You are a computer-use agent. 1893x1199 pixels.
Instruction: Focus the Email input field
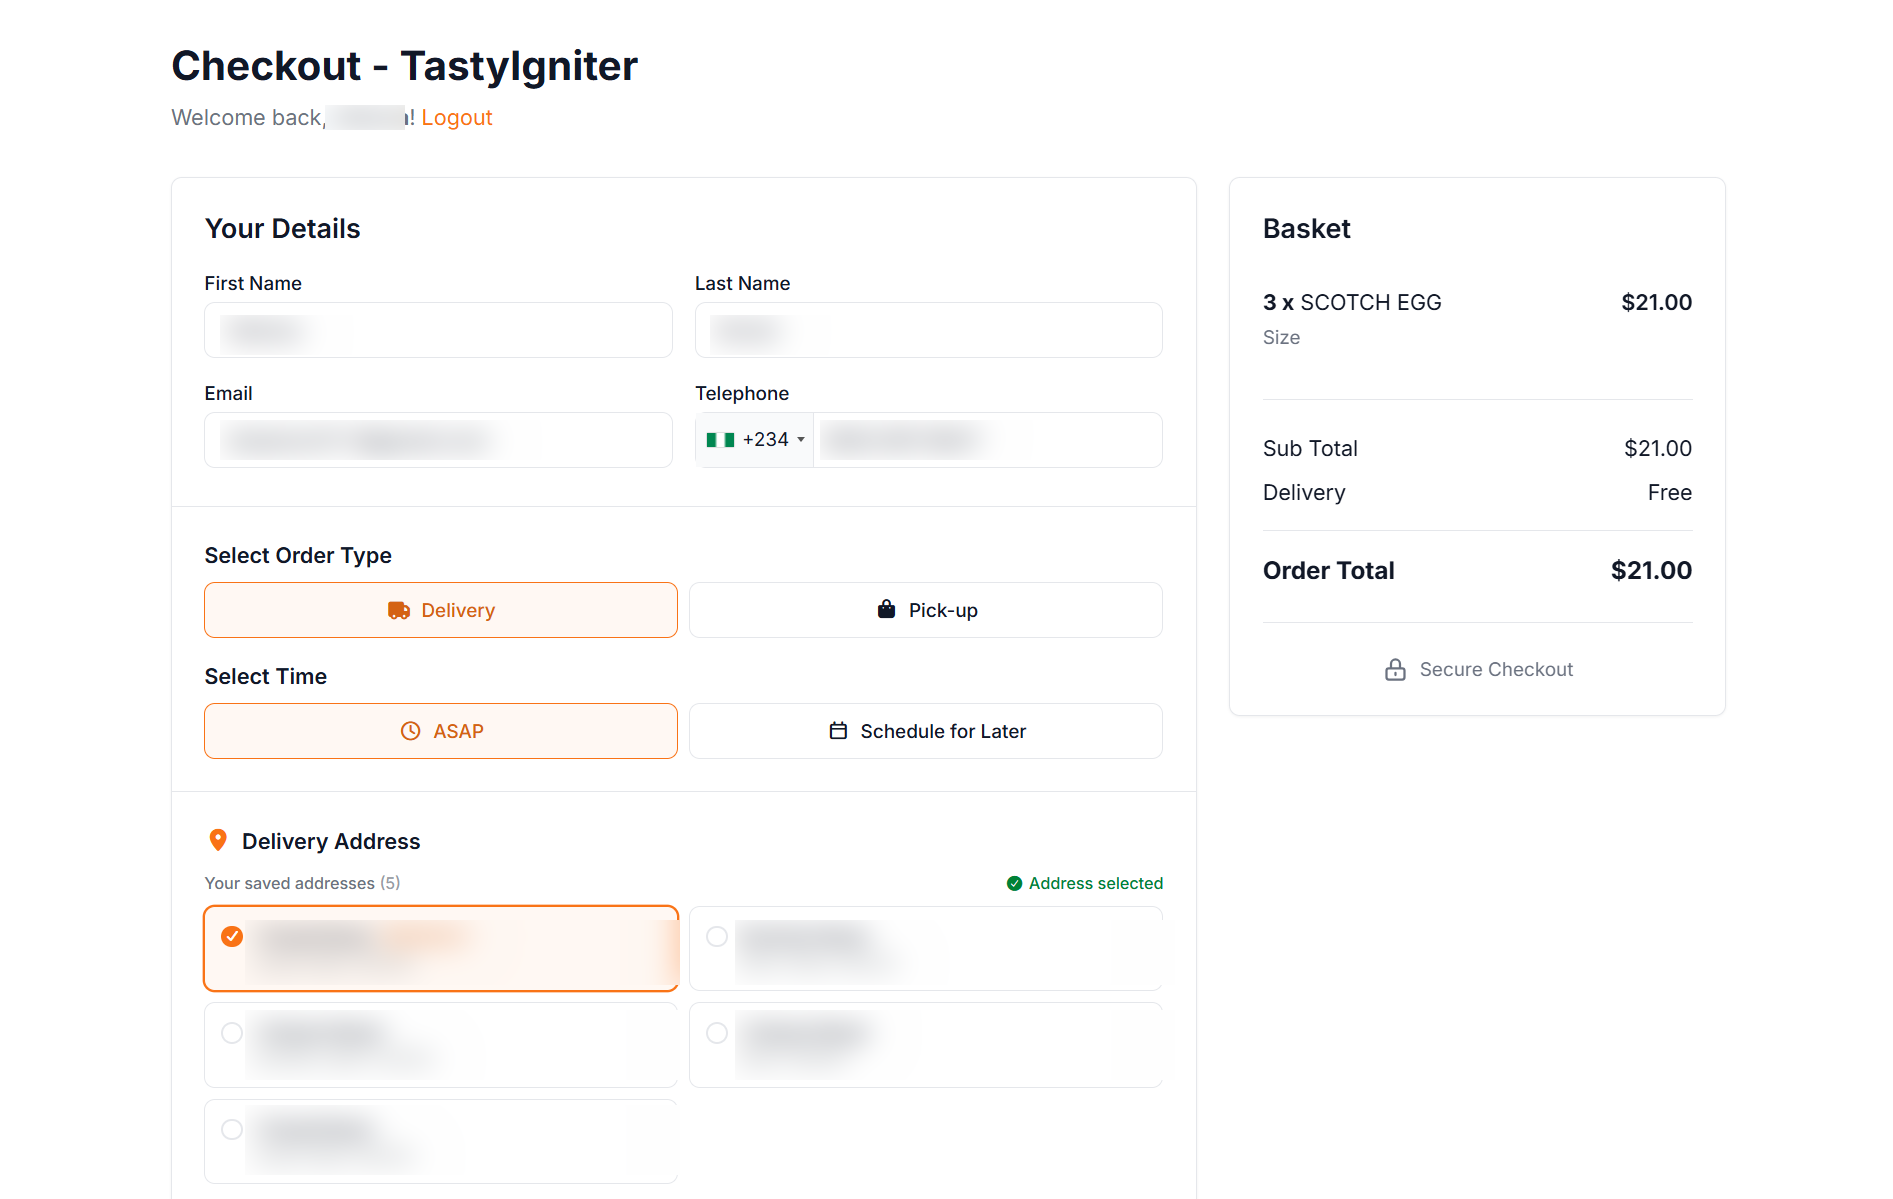[x=438, y=440]
